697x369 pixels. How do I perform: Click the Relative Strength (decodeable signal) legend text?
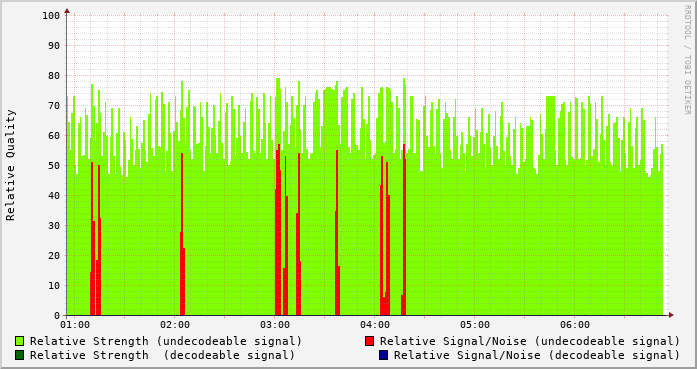tap(162, 355)
